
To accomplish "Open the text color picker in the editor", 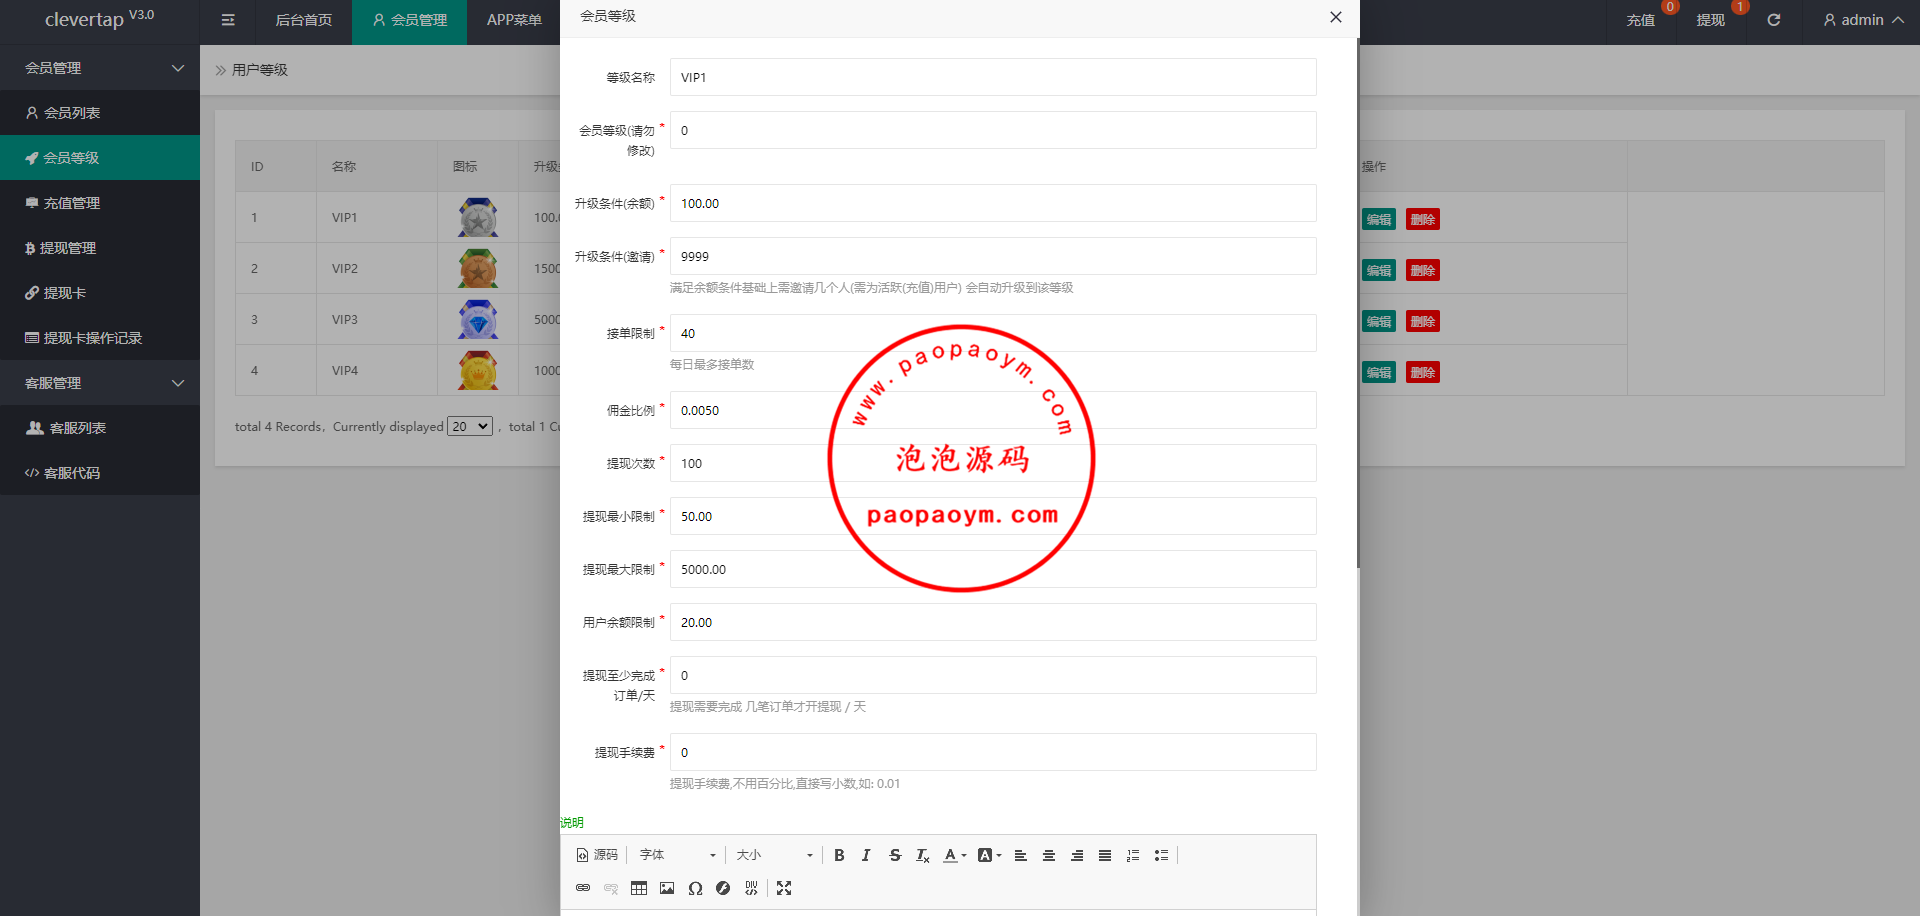I will pyautogui.click(x=954, y=855).
